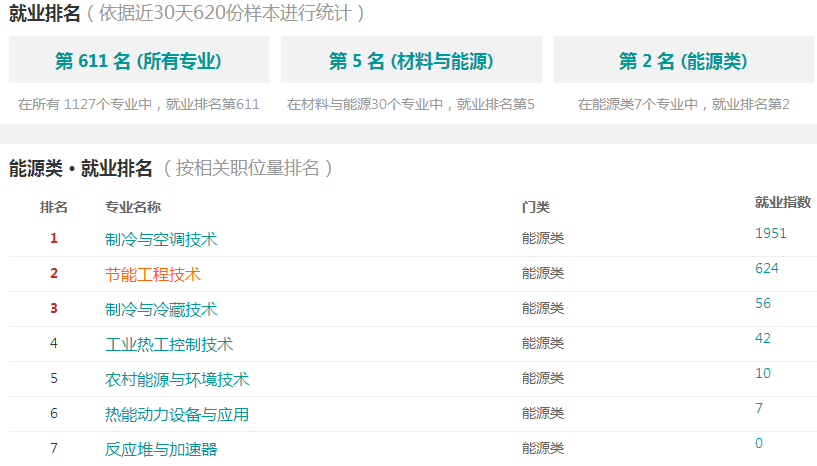Viewport: 817px width, 466px height.
Task: Click the 第 611 名 (所有专业) ranking box
Action: 139,59
